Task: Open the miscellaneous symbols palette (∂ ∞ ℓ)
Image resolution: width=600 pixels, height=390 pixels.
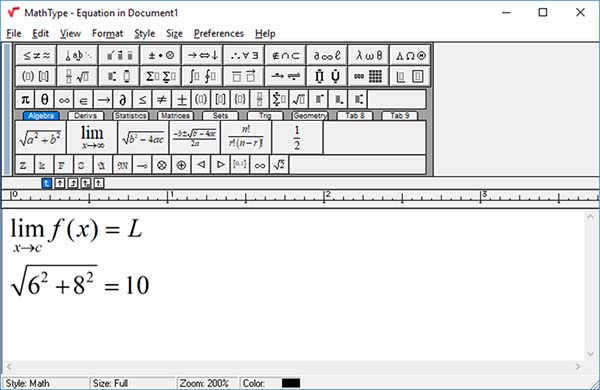Action: click(x=327, y=55)
